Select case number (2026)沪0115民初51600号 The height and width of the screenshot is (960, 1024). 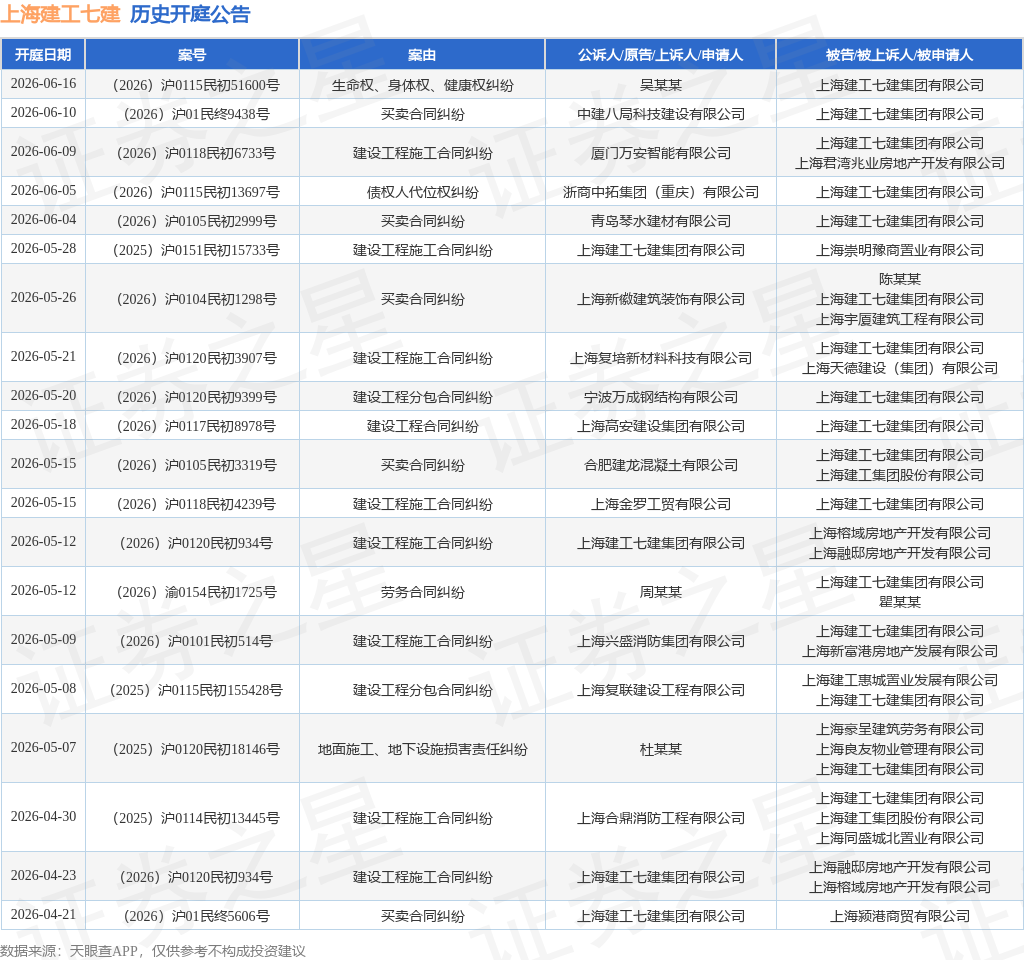click(196, 86)
